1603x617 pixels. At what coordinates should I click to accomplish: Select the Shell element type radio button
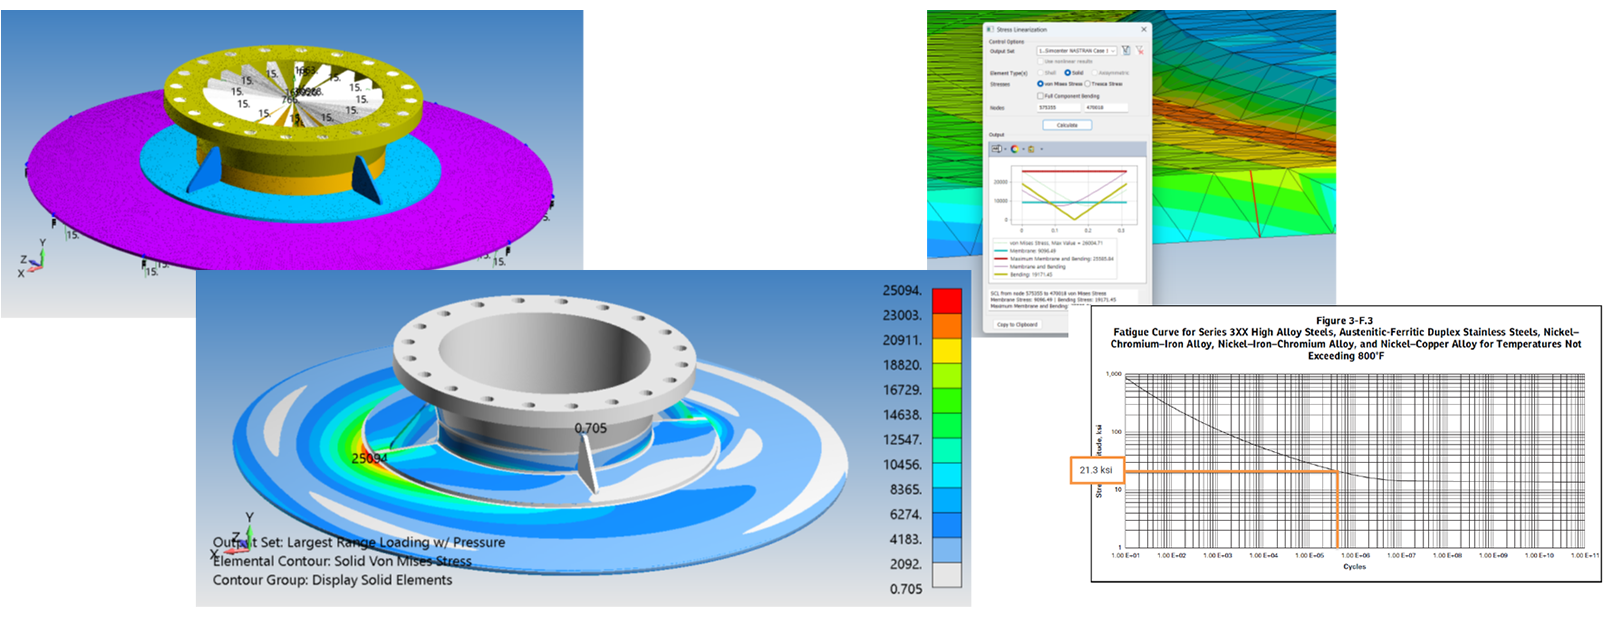pos(1040,73)
